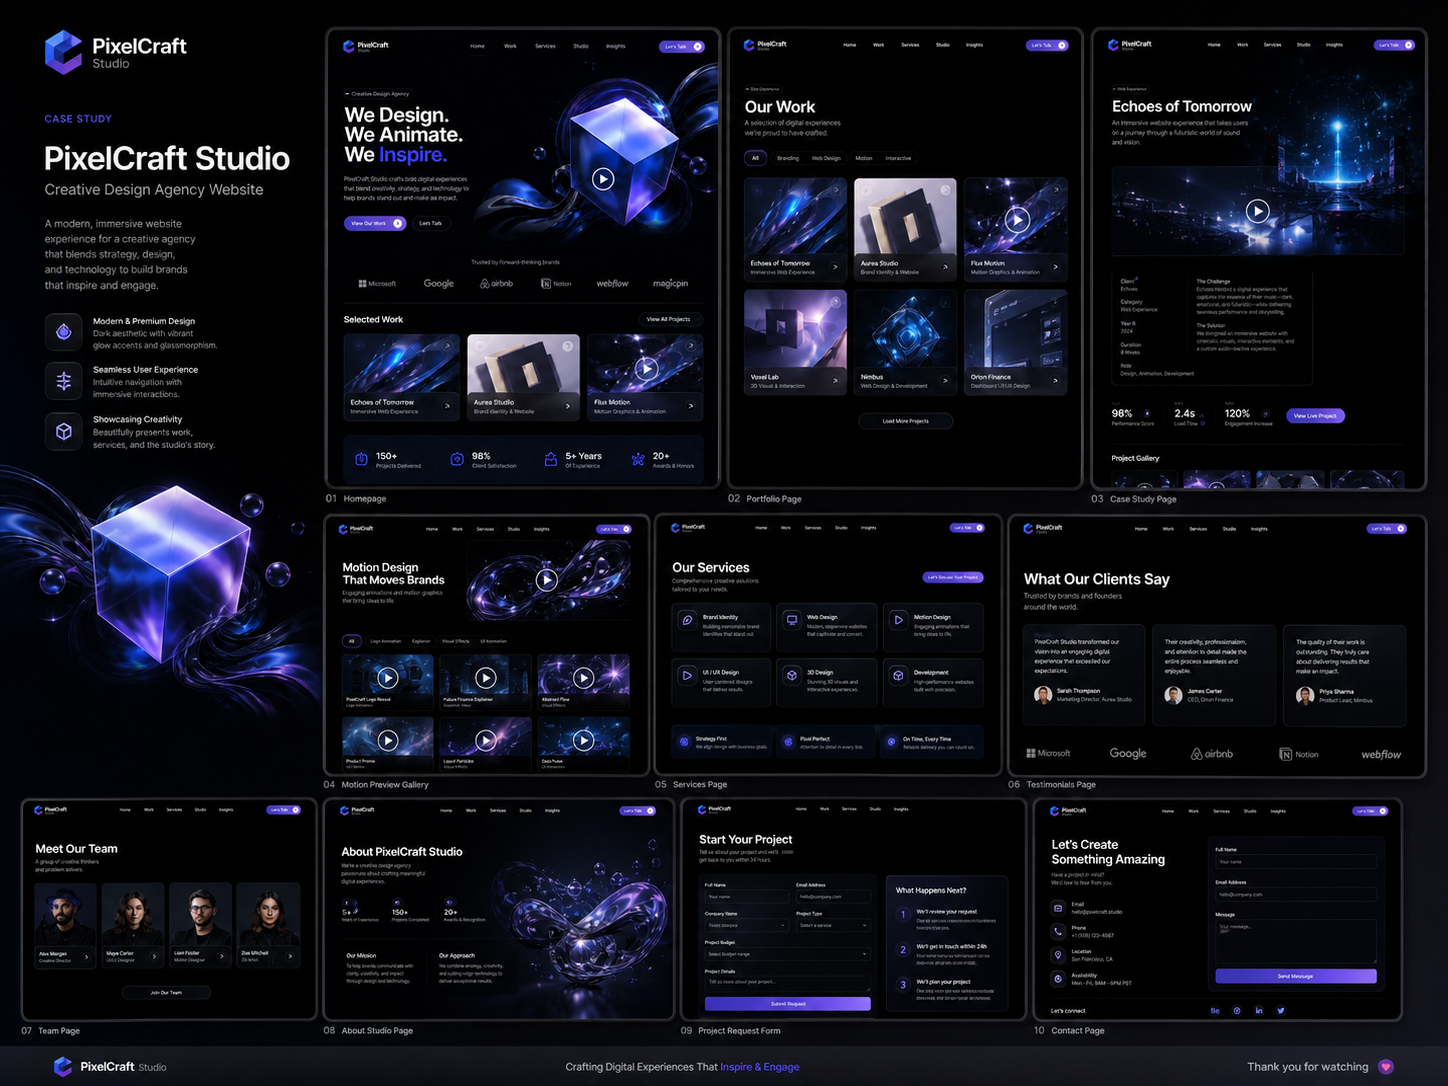Play Future Finance Explainer video
The width and height of the screenshot is (1448, 1086).
[485, 678]
